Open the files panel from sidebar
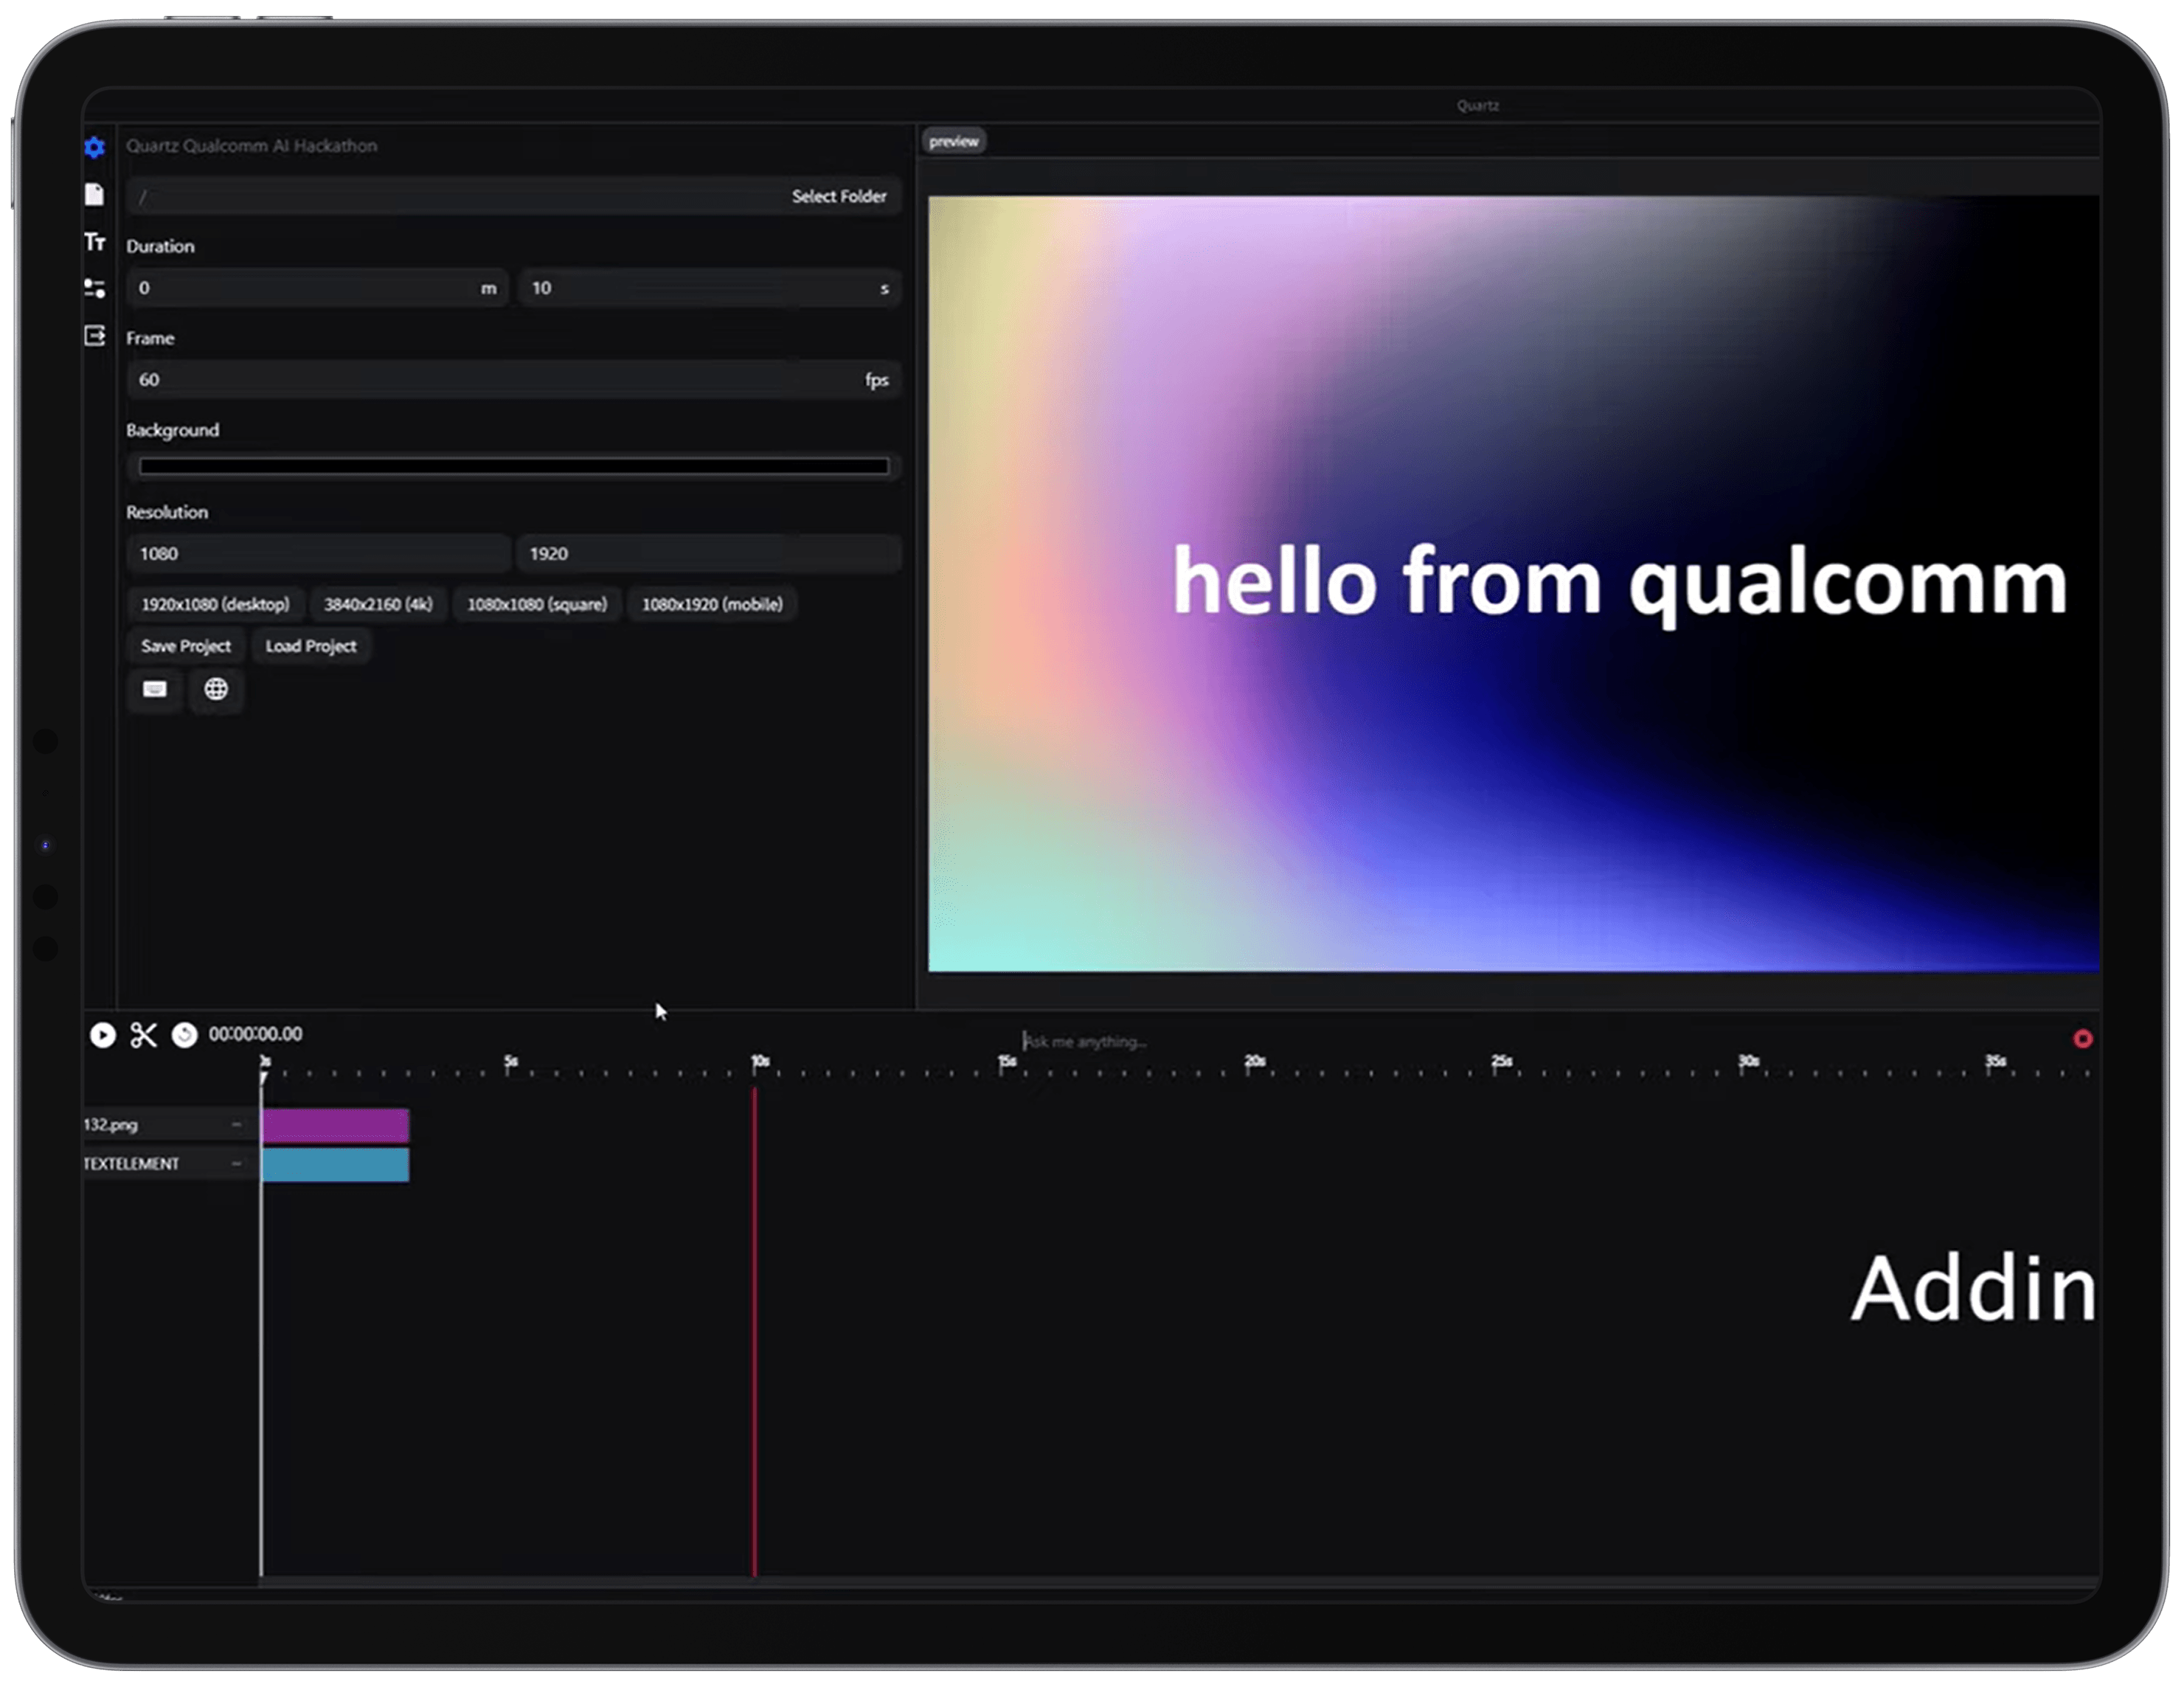Image resolution: width=2184 pixels, height=1690 pixels. [95, 194]
